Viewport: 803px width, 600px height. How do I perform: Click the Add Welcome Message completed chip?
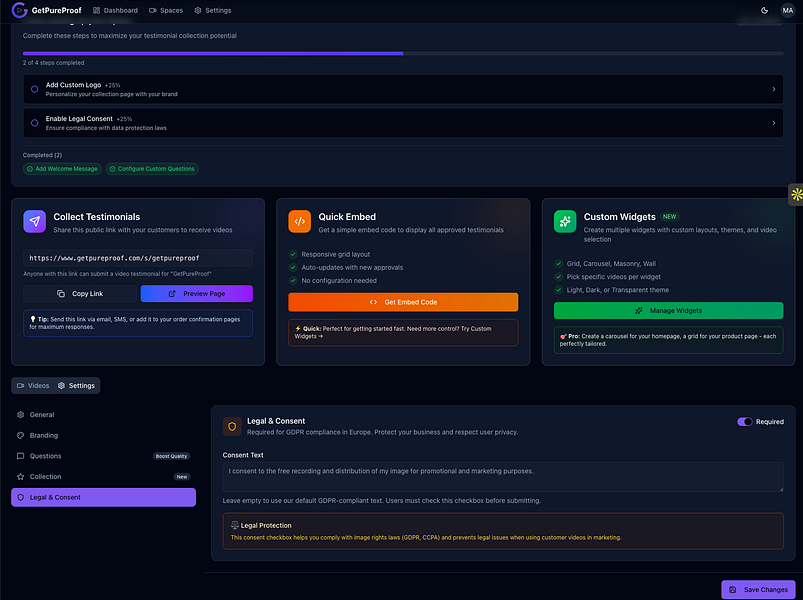pos(62,168)
